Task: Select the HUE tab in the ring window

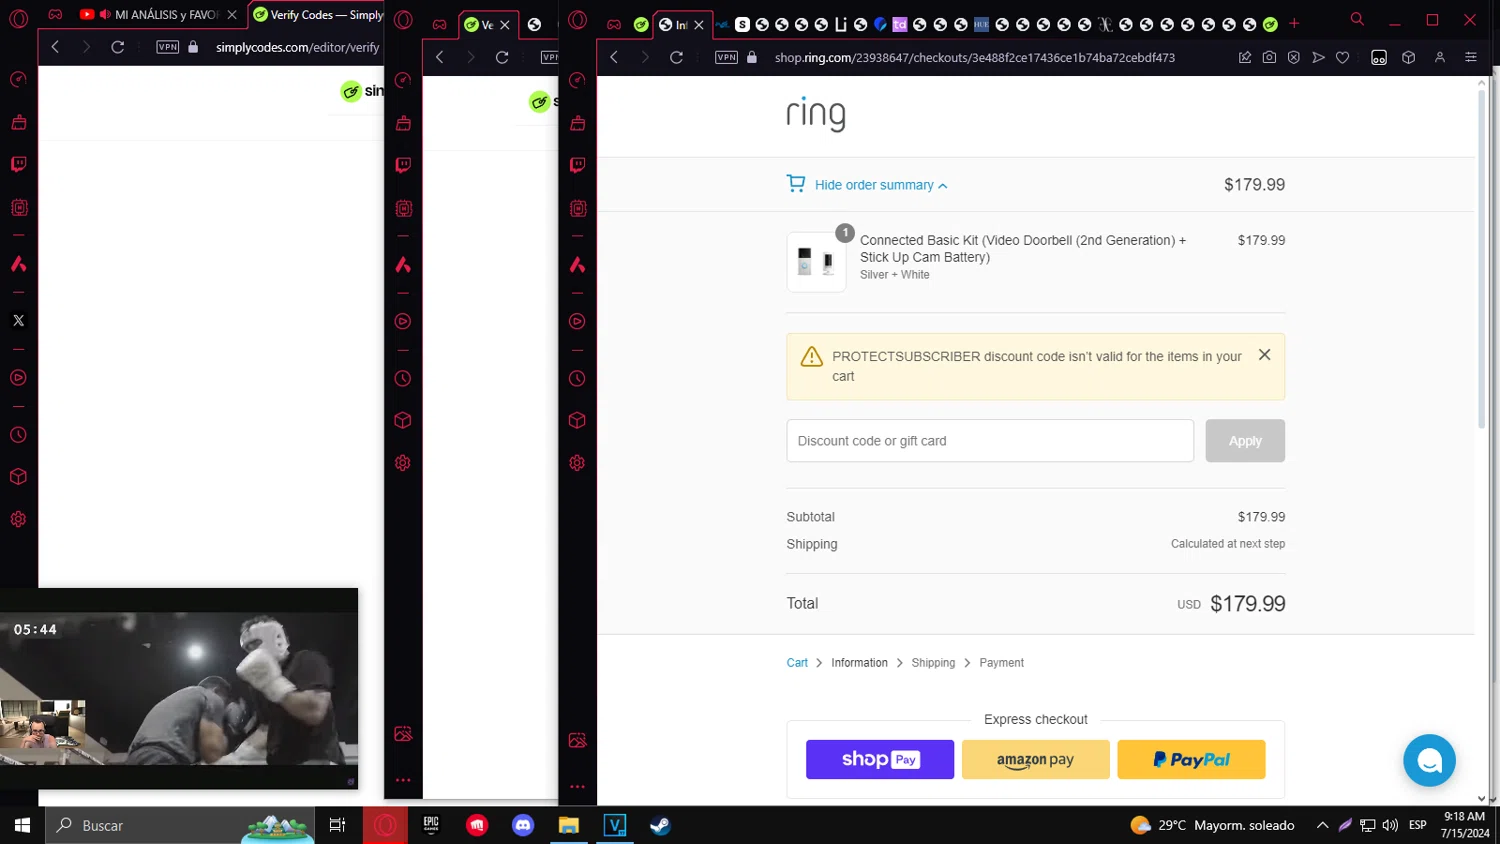Action: point(981,24)
